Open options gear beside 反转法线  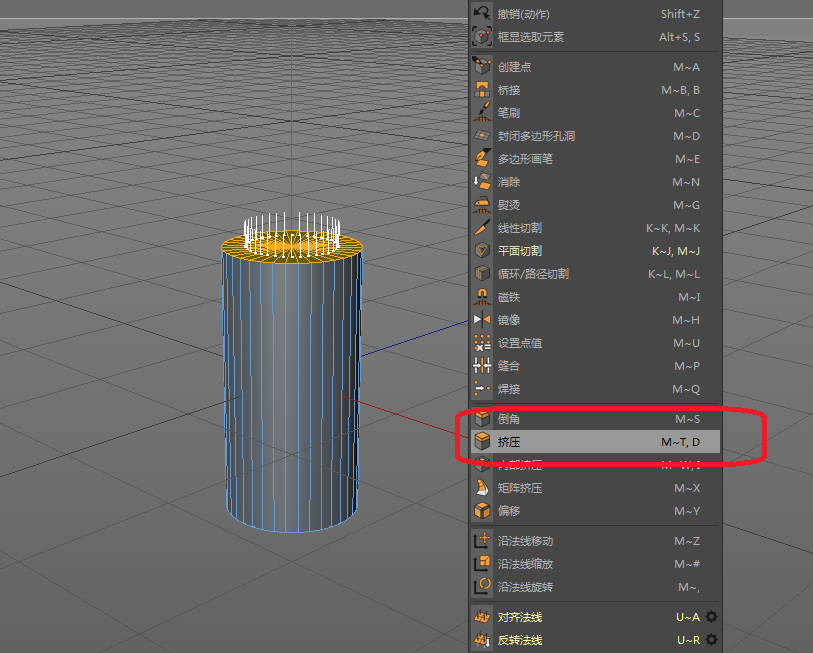tap(712, 640)
